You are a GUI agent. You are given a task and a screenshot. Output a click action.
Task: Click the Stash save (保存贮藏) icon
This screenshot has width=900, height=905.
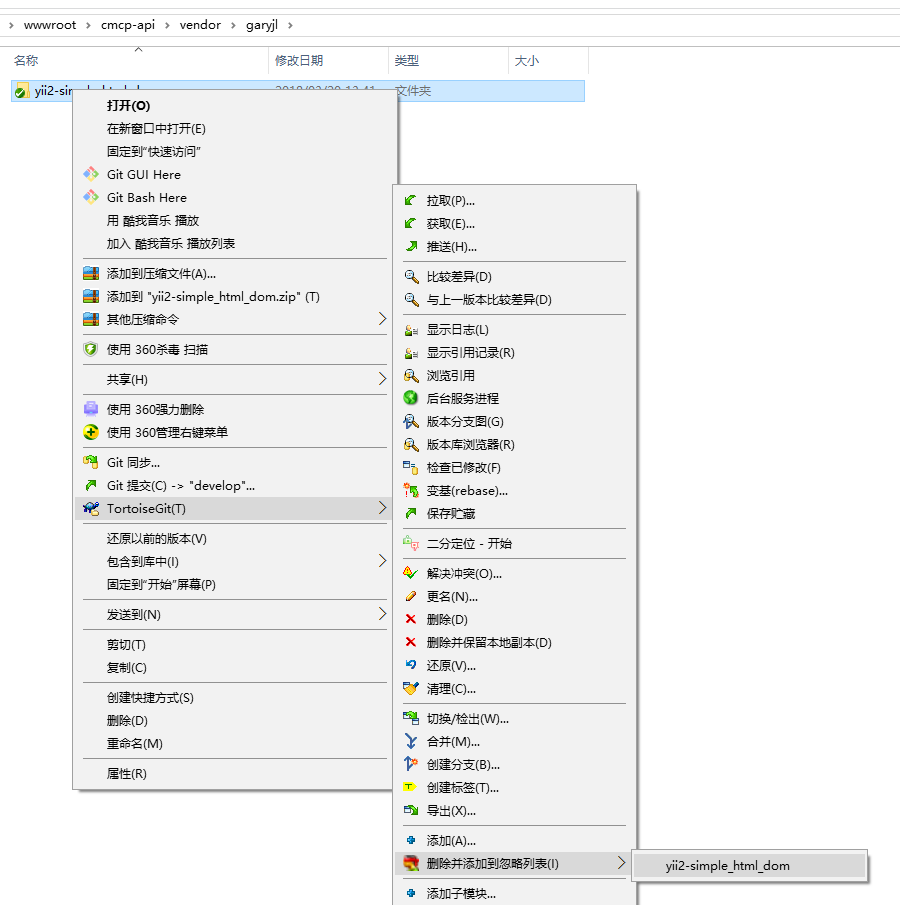tap(410, 514)
